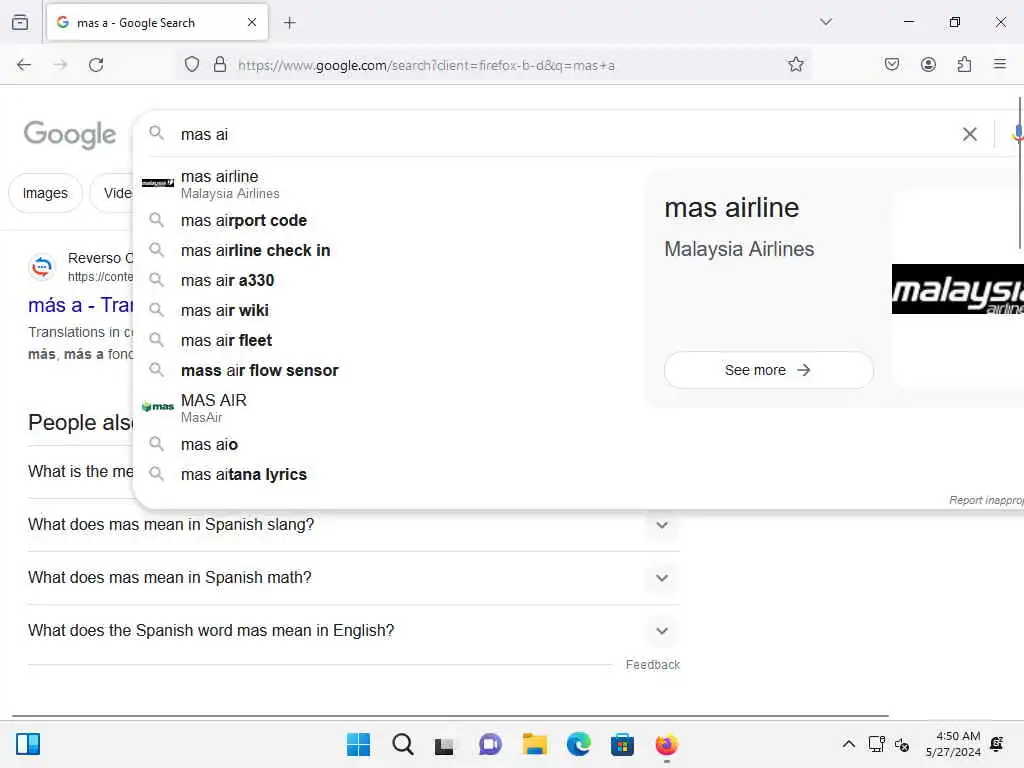Click Firefox icon in taskbar
The height and width of the screenshot is (768, 1024).
coord(667,744)
